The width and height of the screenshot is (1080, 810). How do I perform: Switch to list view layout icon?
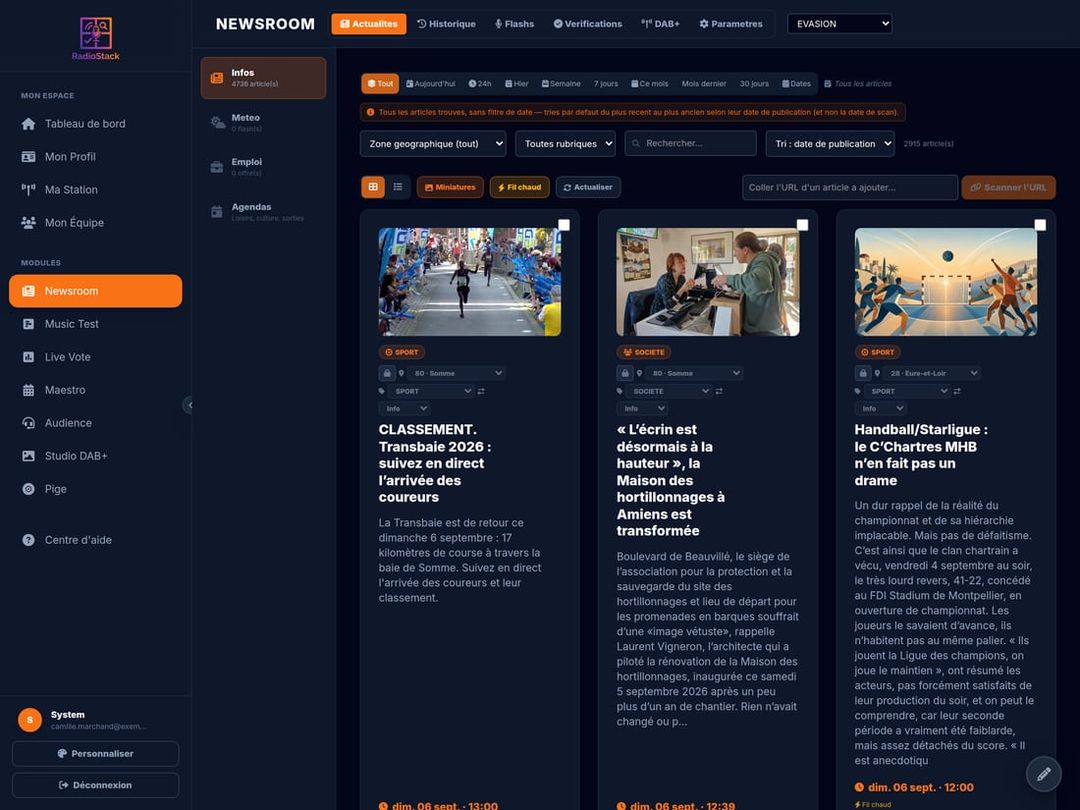tap(398, 187)
